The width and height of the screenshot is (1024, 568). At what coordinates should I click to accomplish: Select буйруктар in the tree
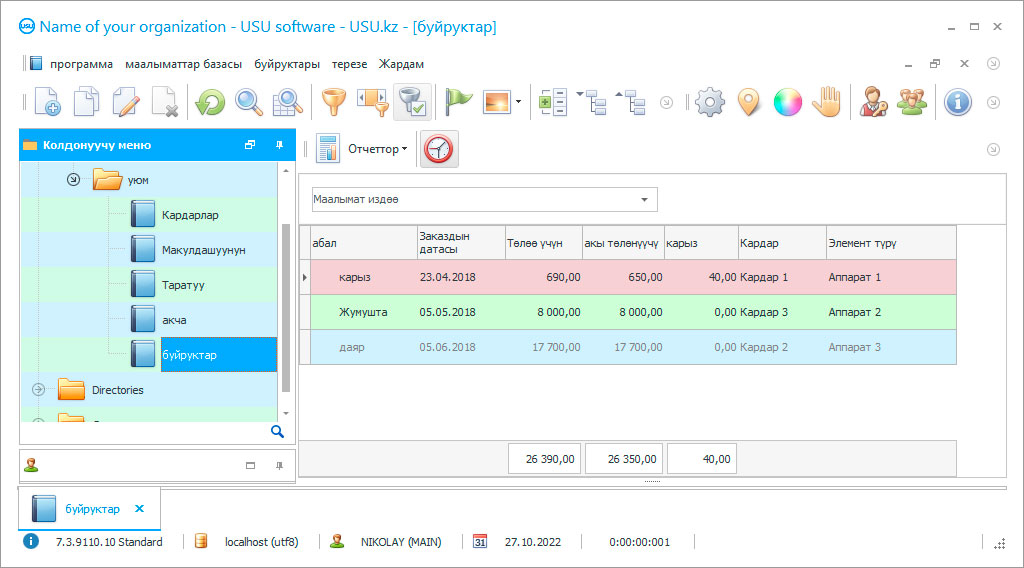(219, 355)
